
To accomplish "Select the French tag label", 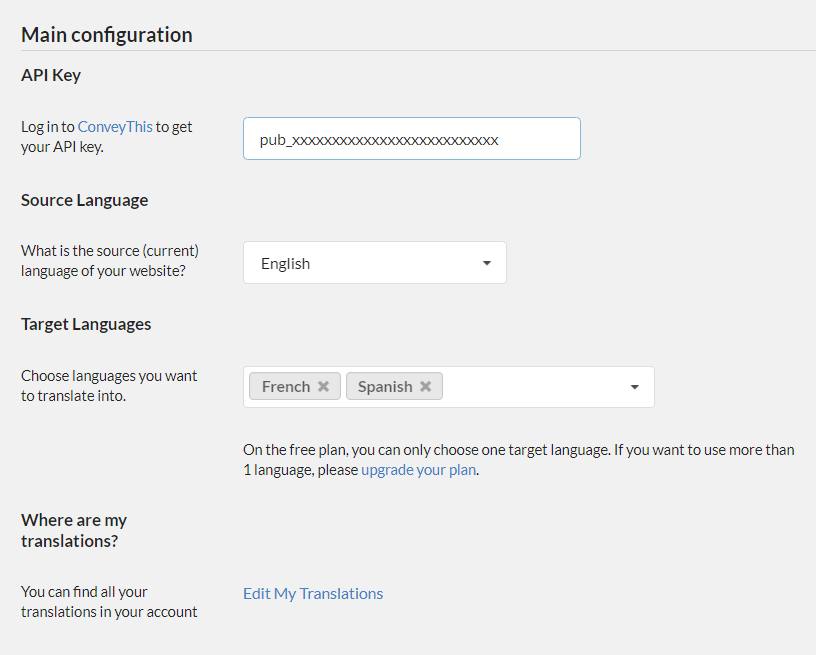I will point(285,387).
